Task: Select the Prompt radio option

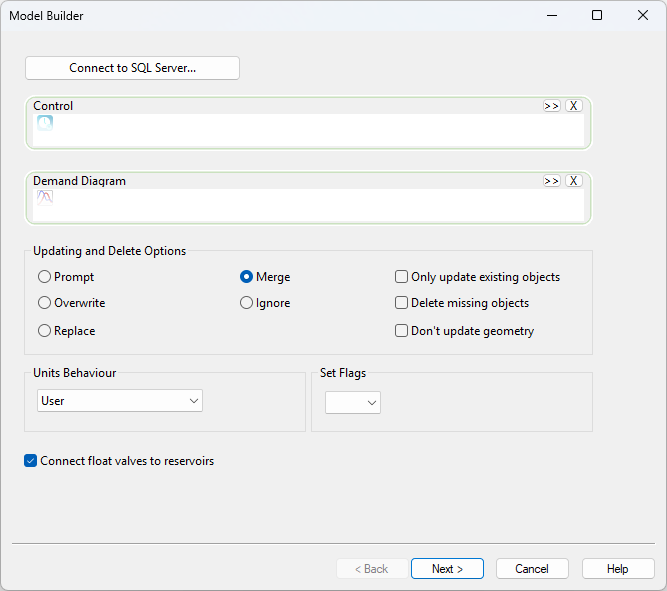Action: coord(44,277)
